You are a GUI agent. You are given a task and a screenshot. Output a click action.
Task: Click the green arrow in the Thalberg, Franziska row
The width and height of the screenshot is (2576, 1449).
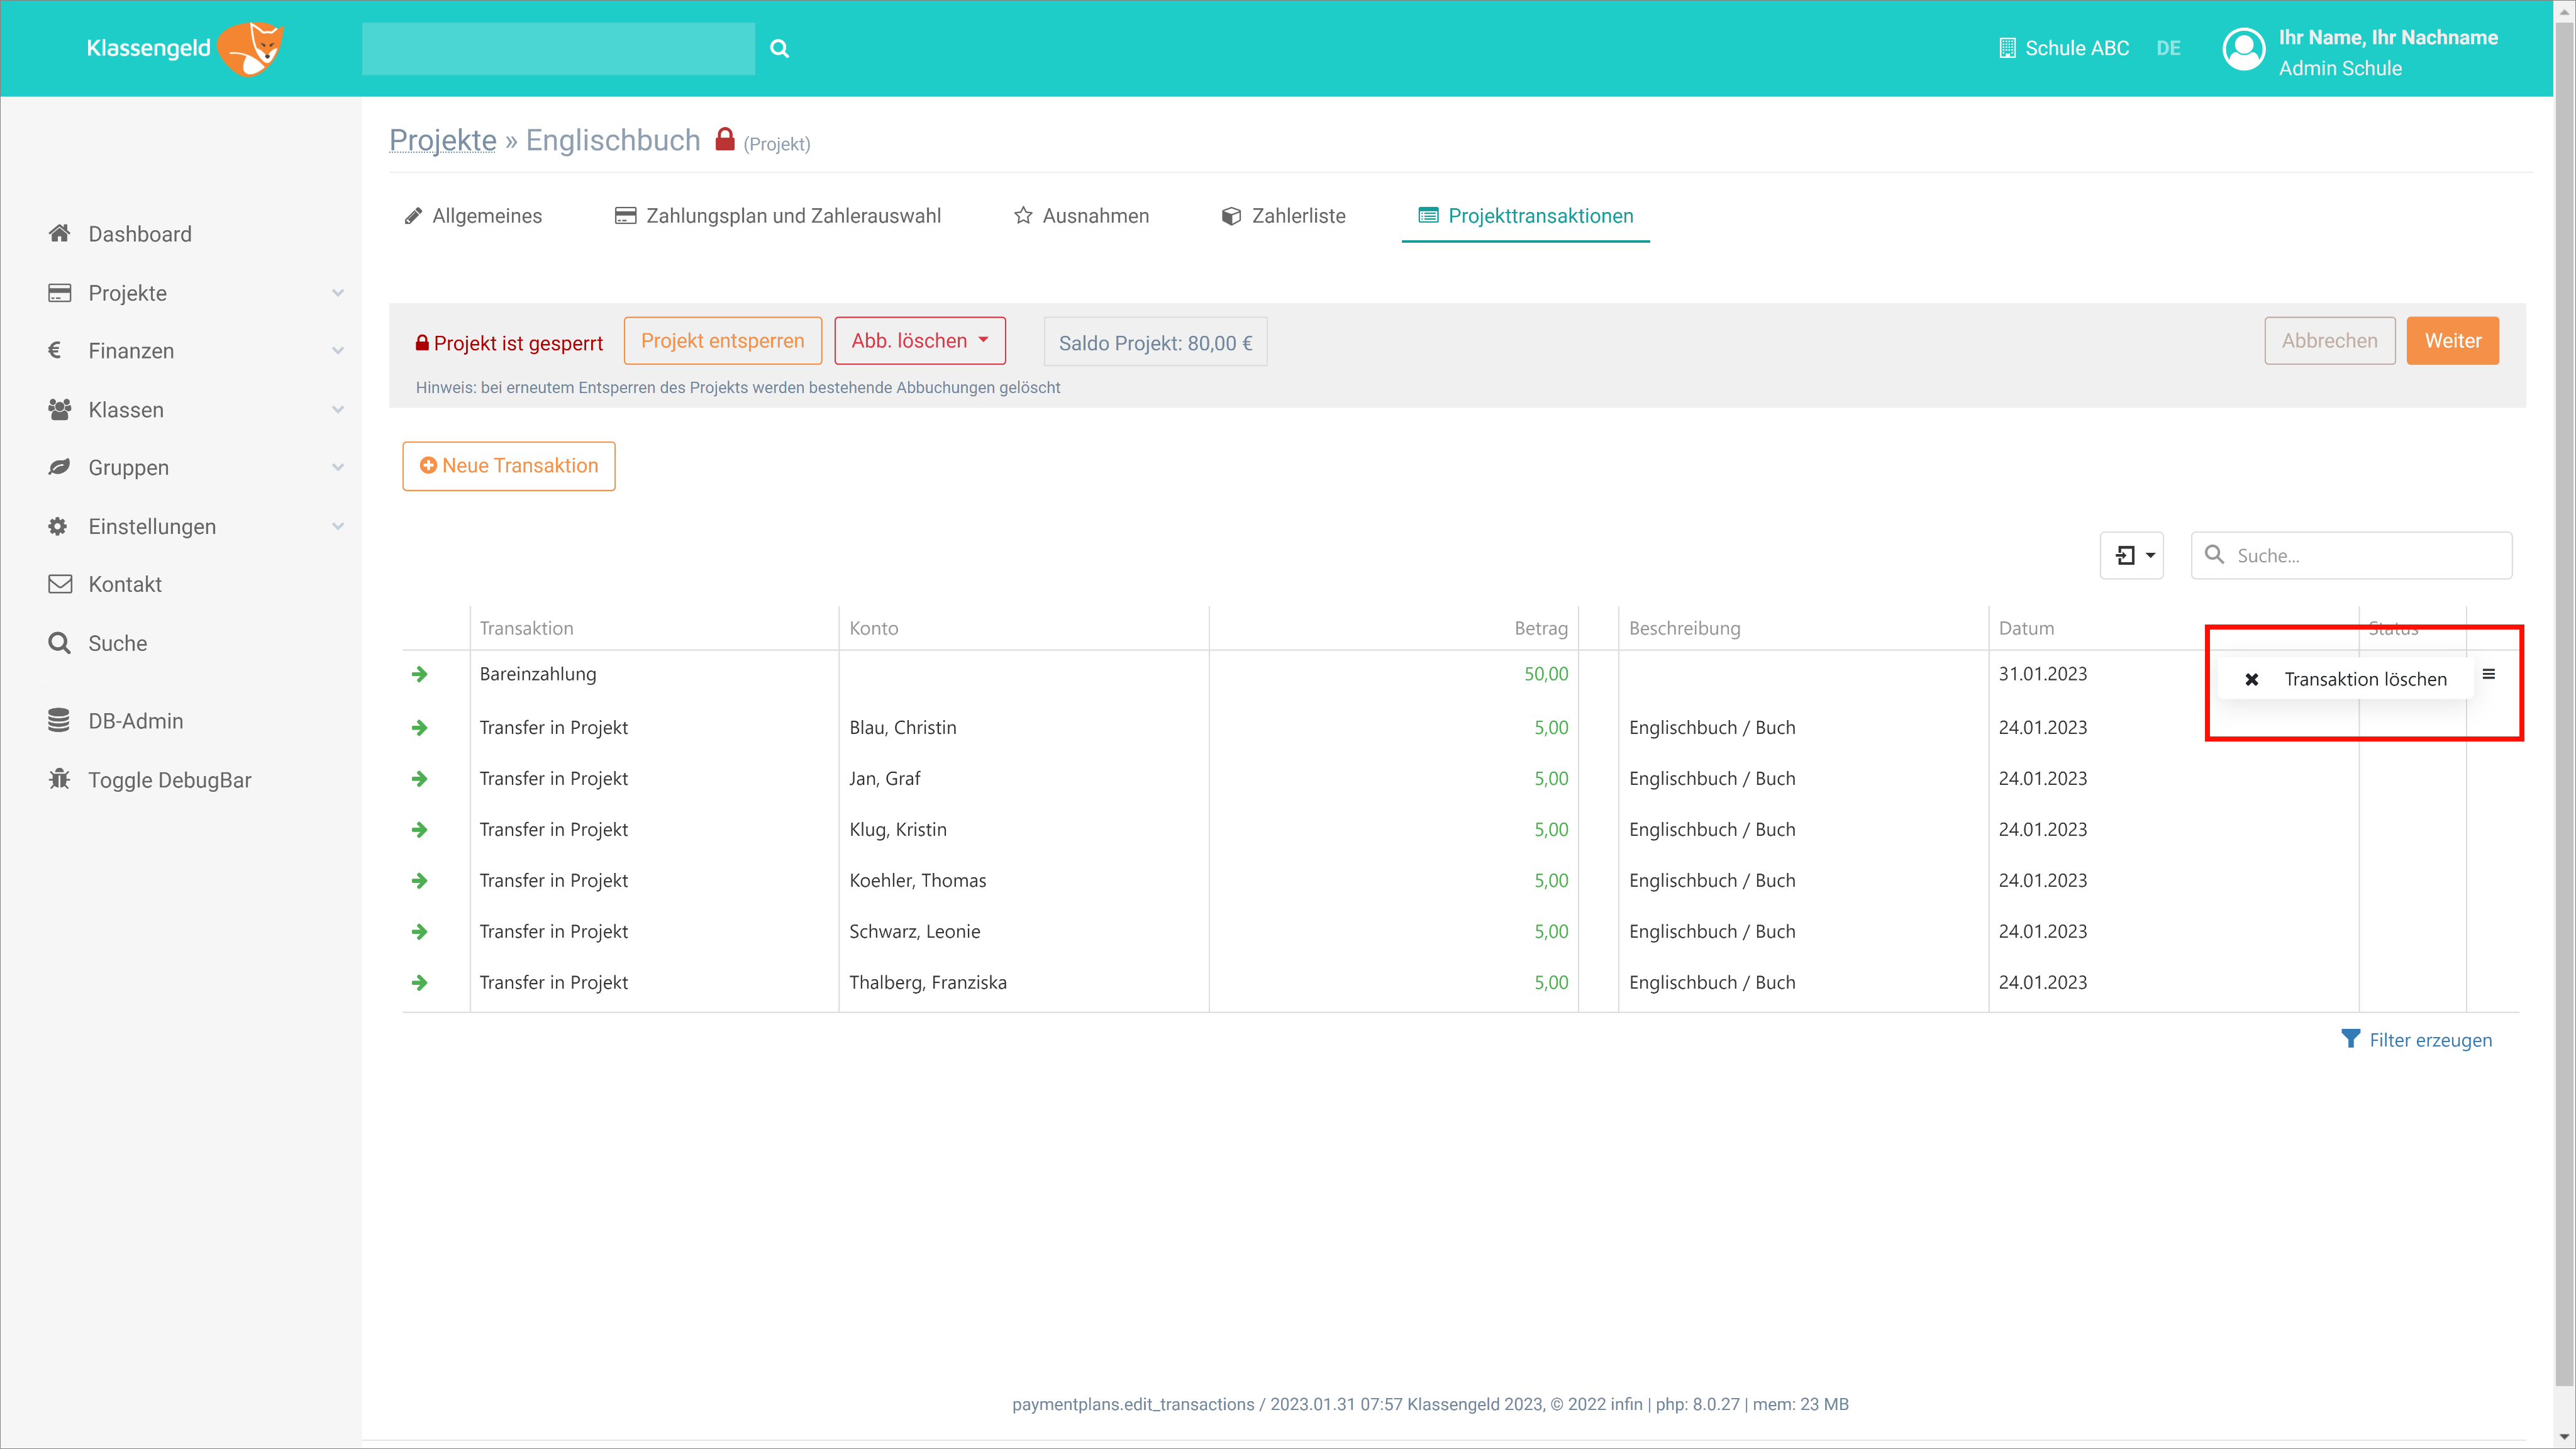[x=419, y=982]
